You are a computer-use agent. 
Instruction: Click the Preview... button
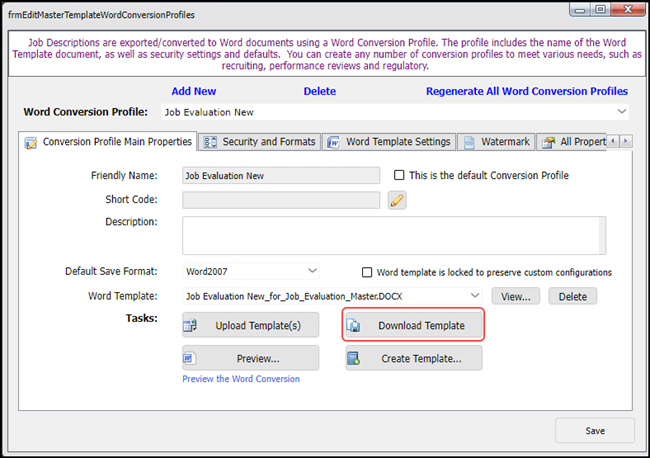tap(250, 358)
